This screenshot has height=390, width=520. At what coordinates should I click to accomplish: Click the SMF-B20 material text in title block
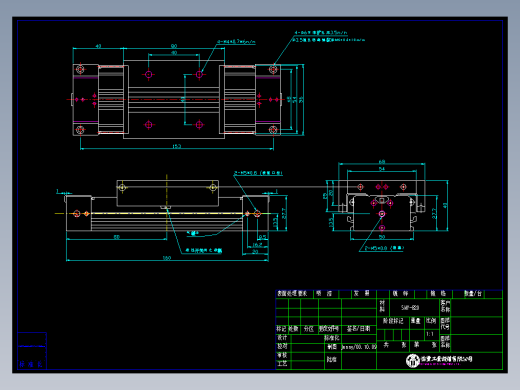410,308
